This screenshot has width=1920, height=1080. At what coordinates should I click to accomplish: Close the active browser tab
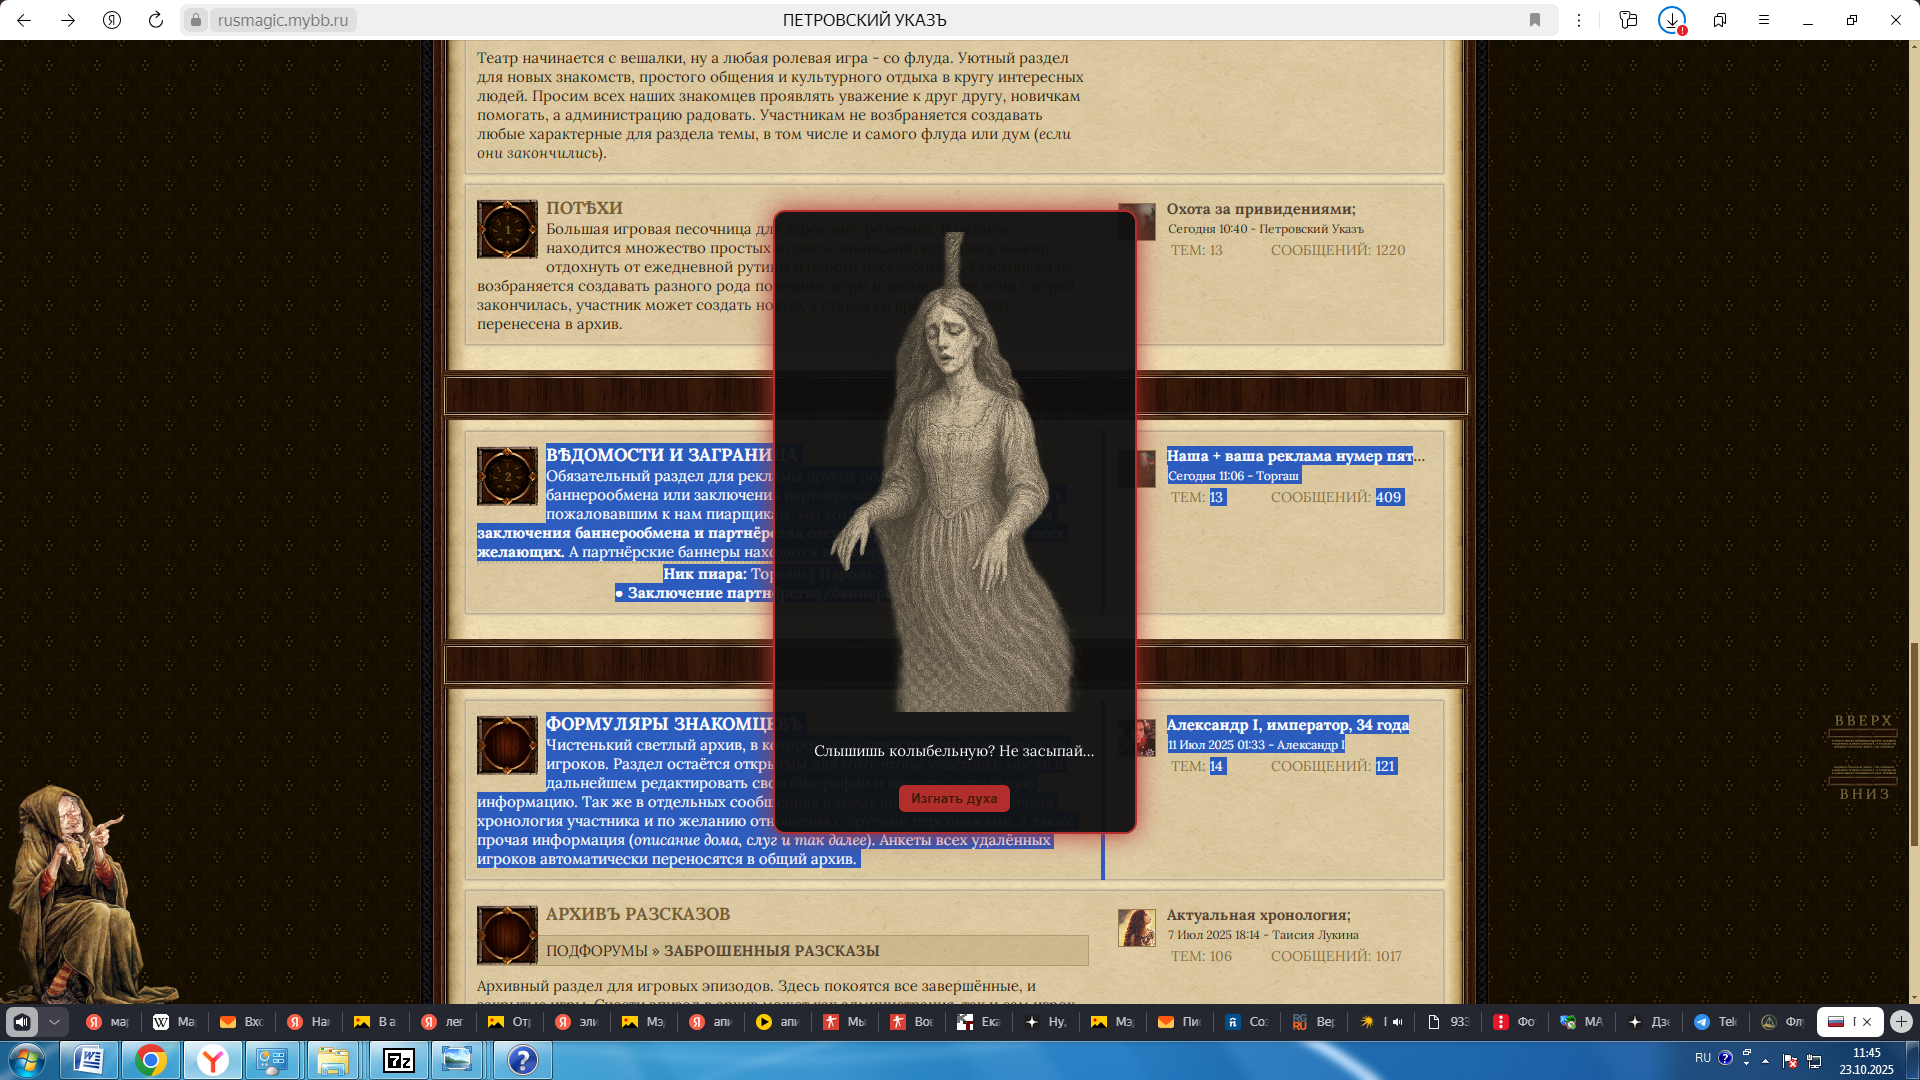tap(1867, 1022)
